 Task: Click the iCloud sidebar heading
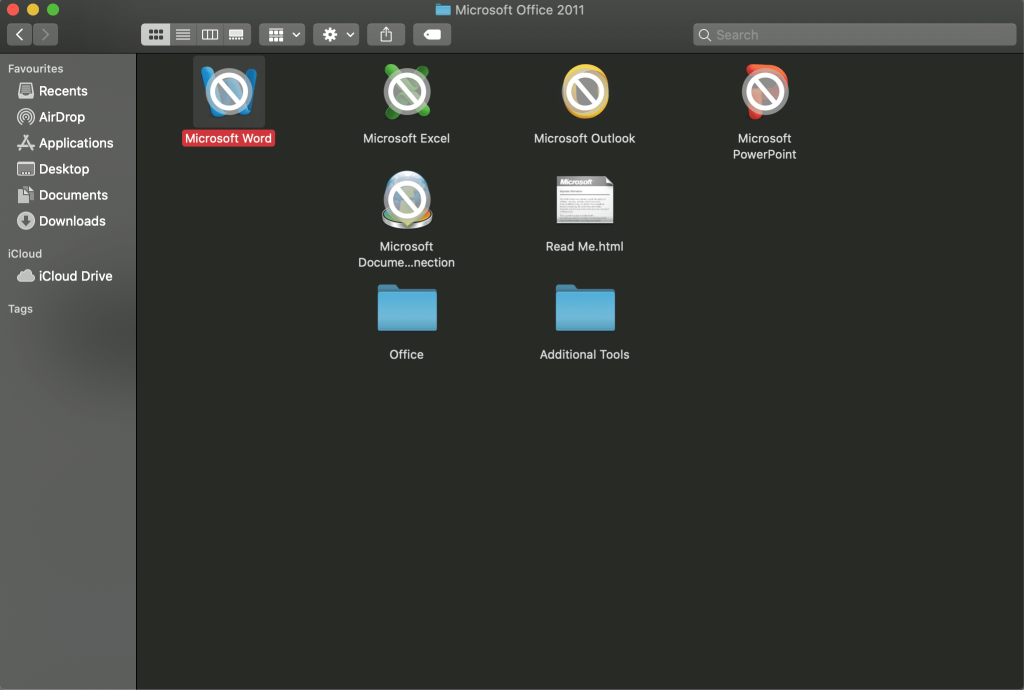[25, 254]
